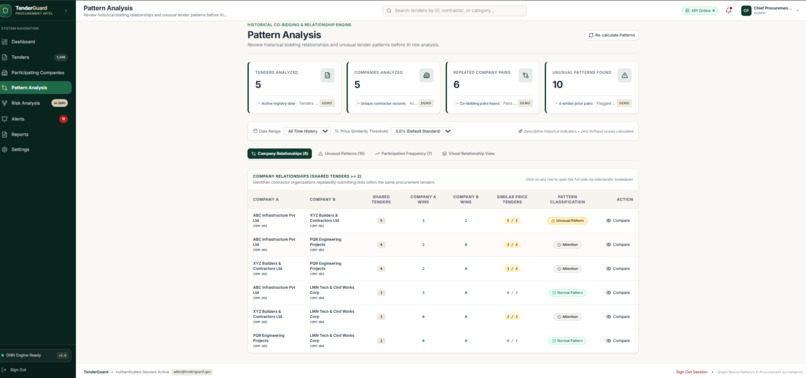Click the Shared Tenders column header
806x378 pixels.
[381, 200]
